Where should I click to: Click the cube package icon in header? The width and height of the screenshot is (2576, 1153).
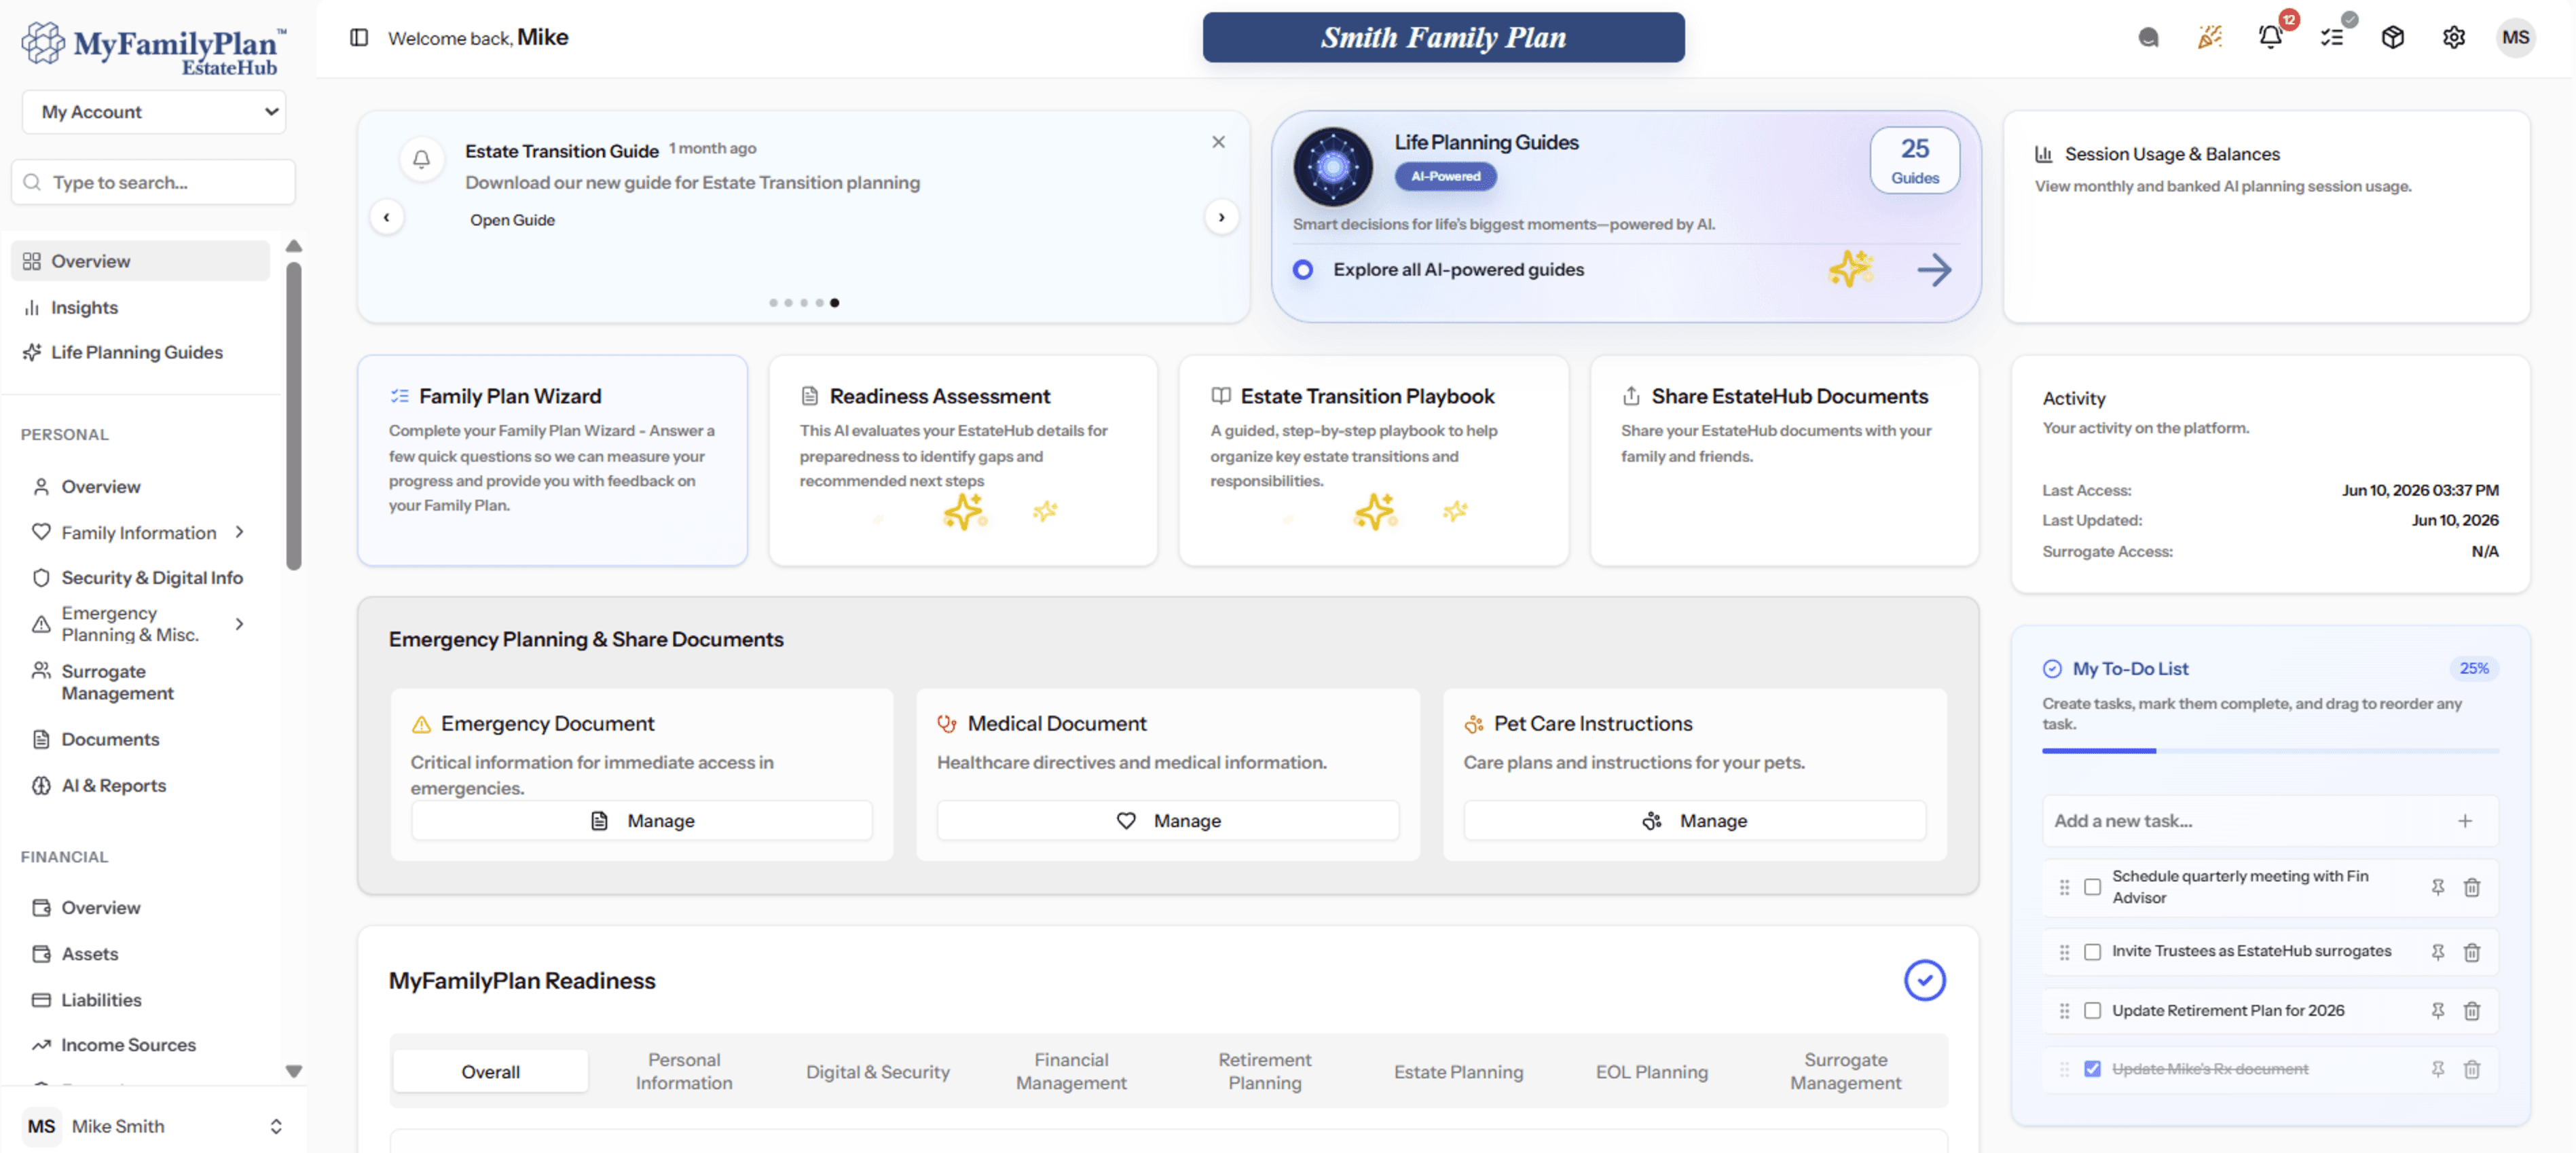click(x=2392, y=38)
